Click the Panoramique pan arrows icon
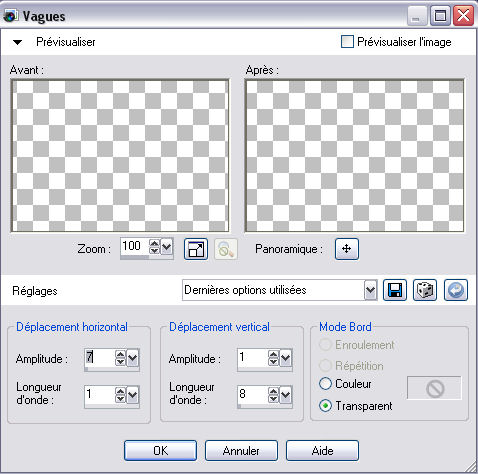This screenshot has width=478, height=474. (x=347, y=249)
